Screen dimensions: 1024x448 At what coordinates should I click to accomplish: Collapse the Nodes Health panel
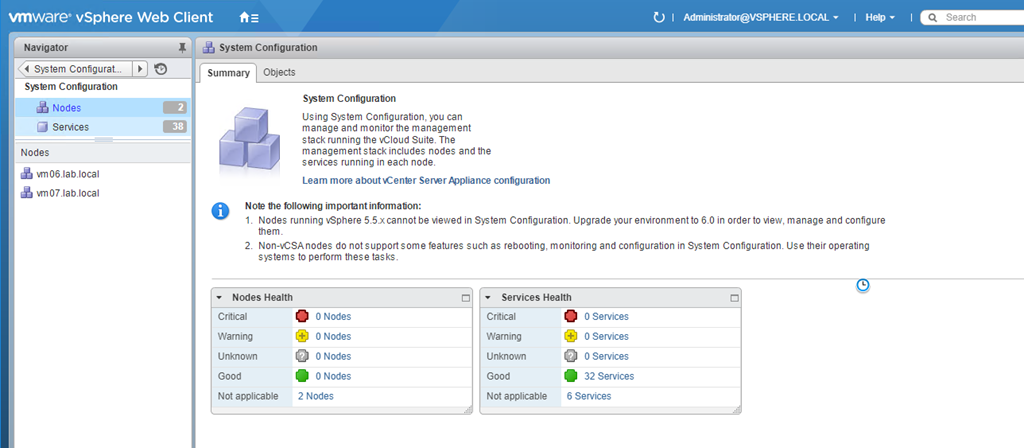coord(220,298)
